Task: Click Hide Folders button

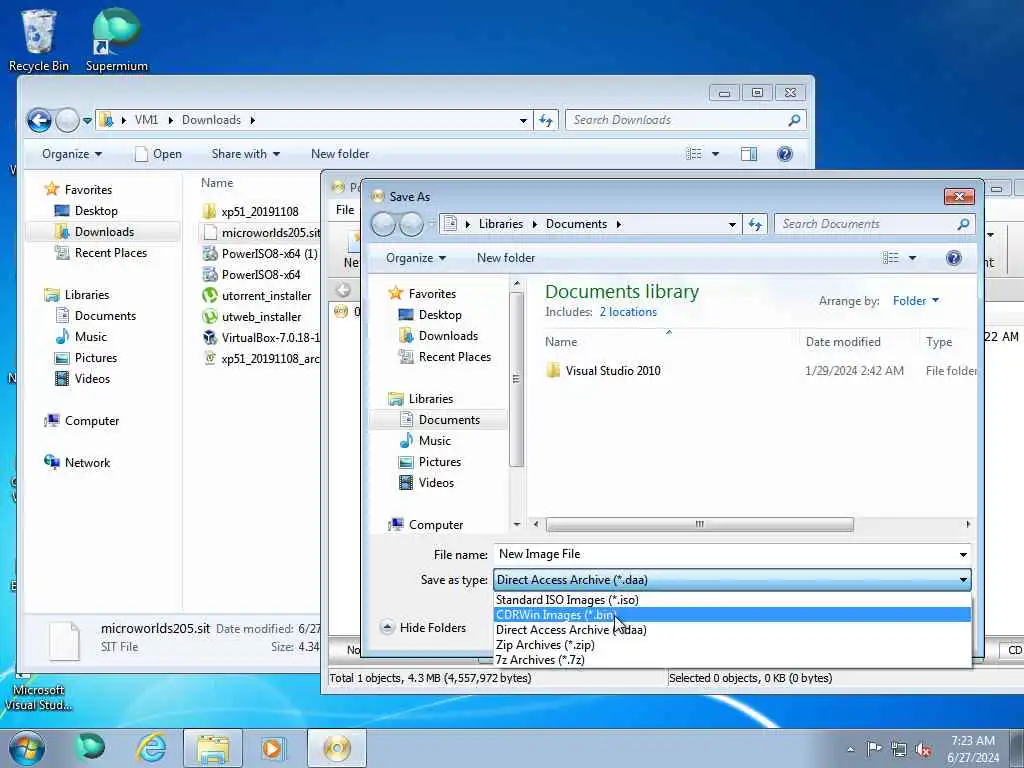Action: [x=423, y=628]
